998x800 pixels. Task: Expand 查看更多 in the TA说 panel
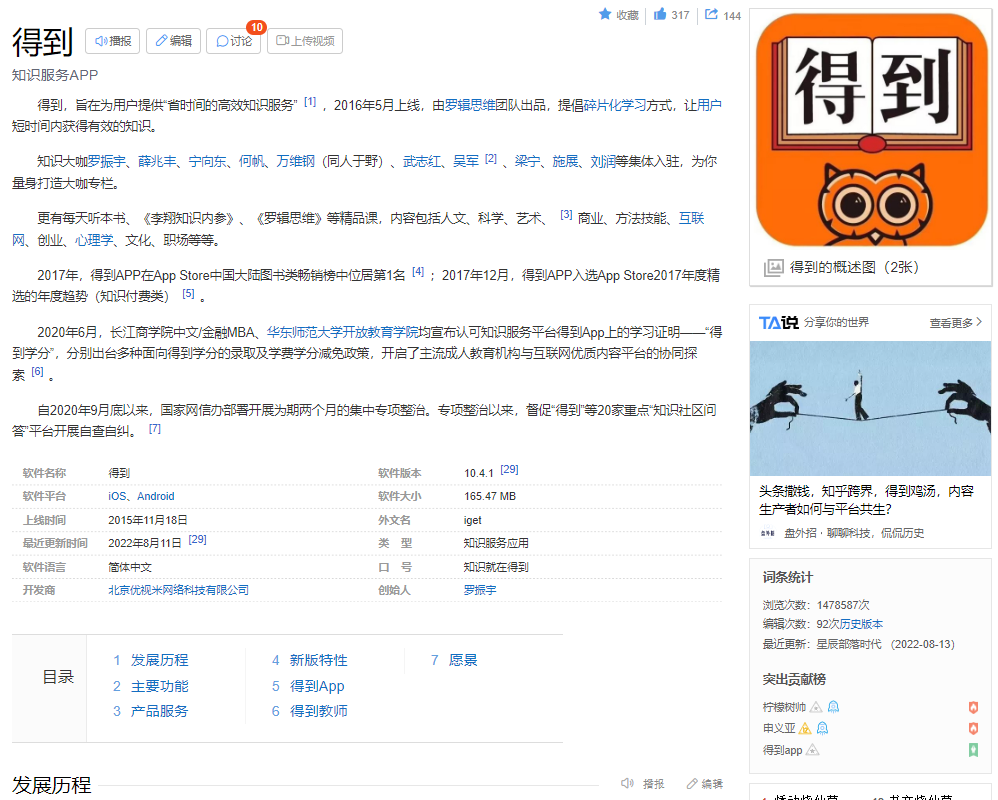pos(955,323)
